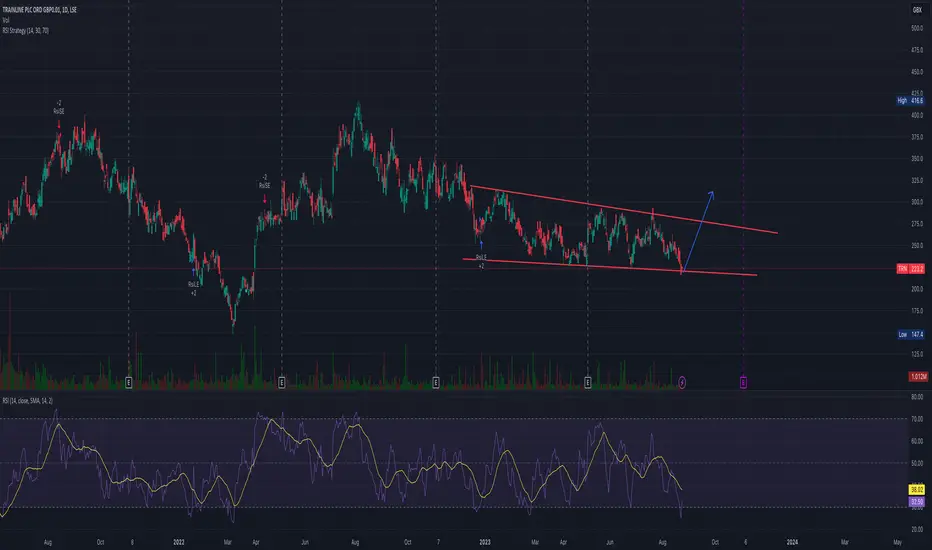
Task: Click the RsiSE sell signal near April 2022
Action: (265, 186)
